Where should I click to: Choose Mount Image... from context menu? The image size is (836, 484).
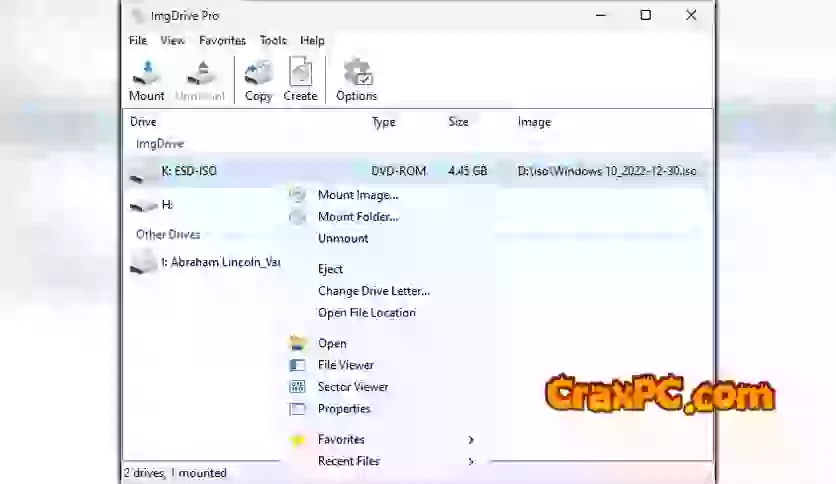357,195
